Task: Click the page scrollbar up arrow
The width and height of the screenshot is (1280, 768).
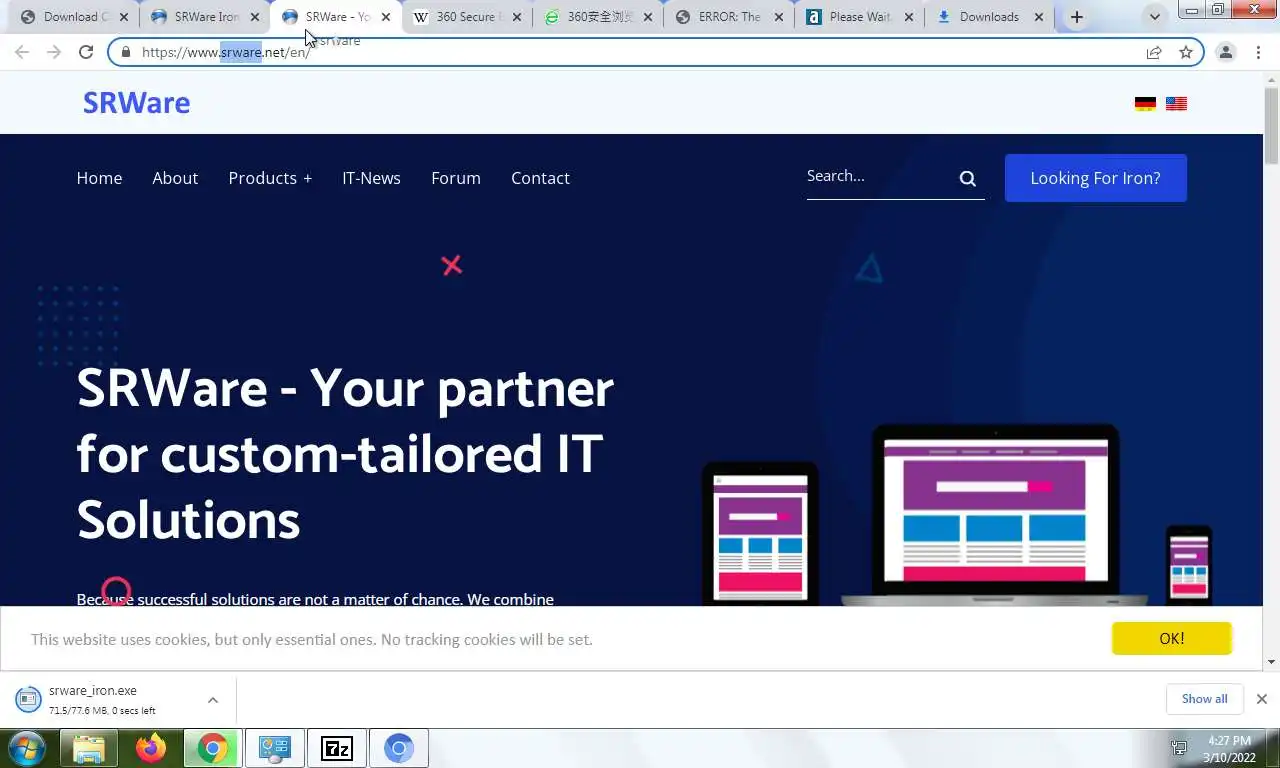Action: pyautogui.click(x=1272, y=79)
